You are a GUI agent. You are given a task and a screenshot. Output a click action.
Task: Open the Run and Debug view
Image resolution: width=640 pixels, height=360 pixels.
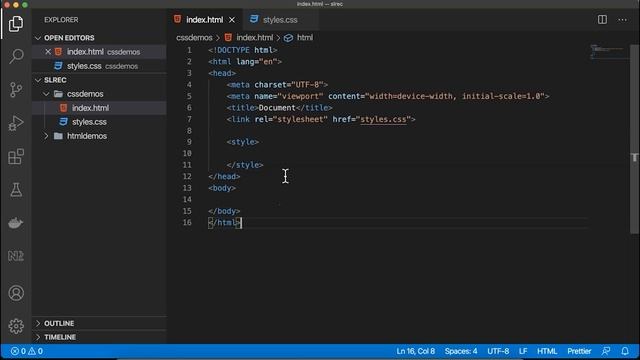coord(16,123)
